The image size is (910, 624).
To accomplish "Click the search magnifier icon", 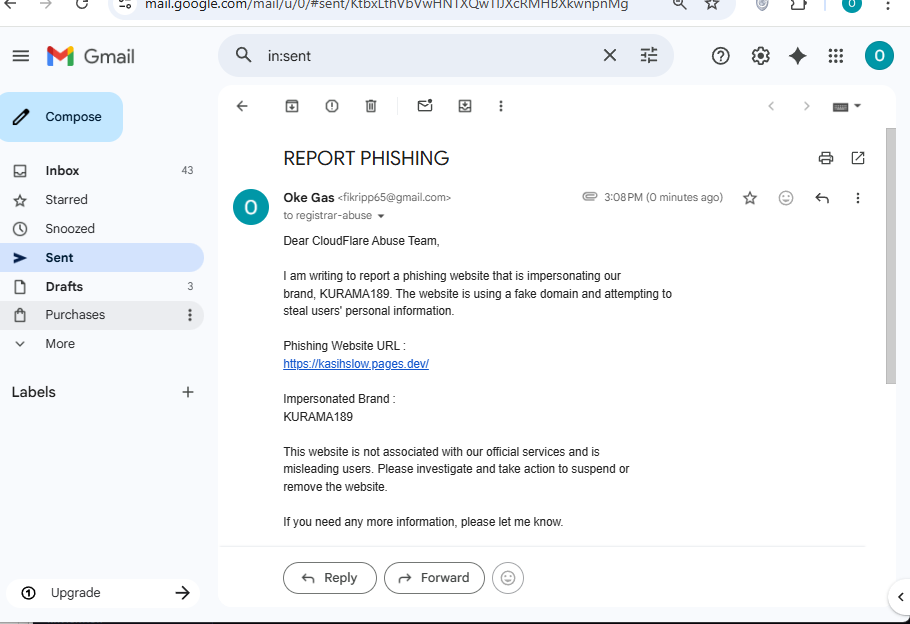I will click(244, 56).
